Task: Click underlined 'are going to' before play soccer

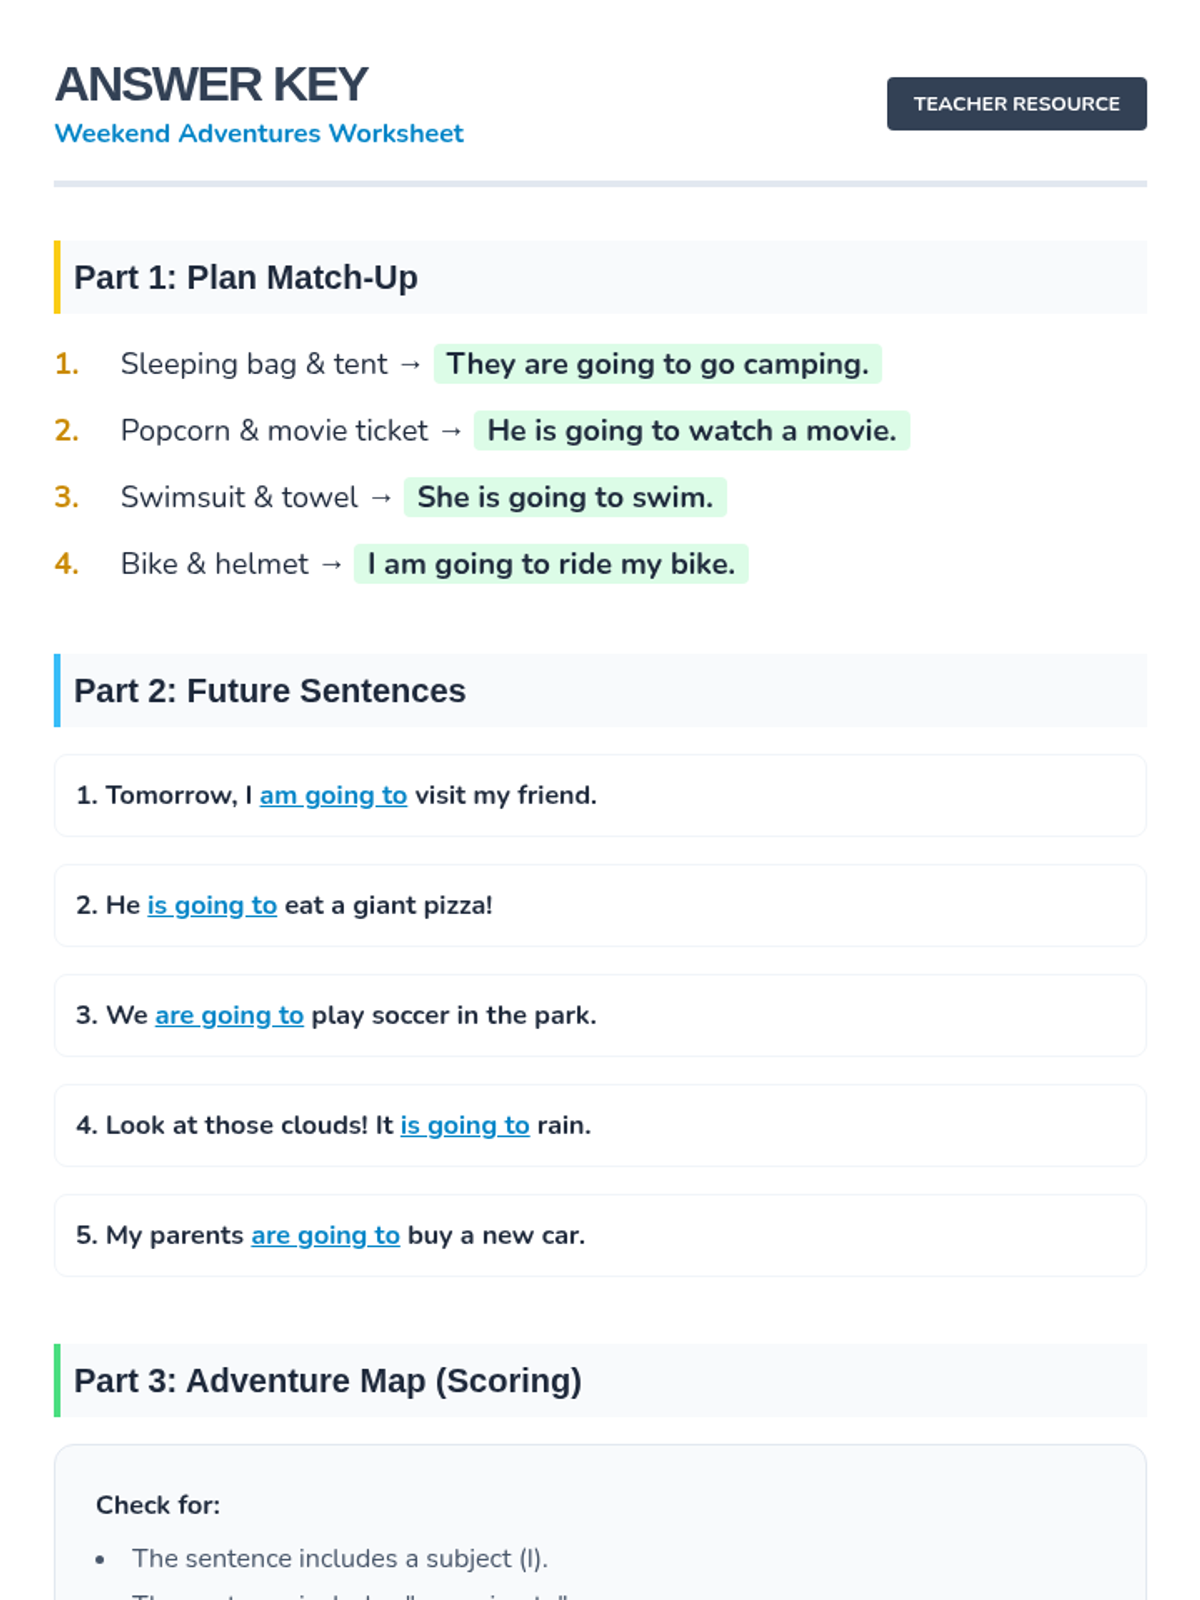Action: pyautogui.click(x=229, y=1015)
